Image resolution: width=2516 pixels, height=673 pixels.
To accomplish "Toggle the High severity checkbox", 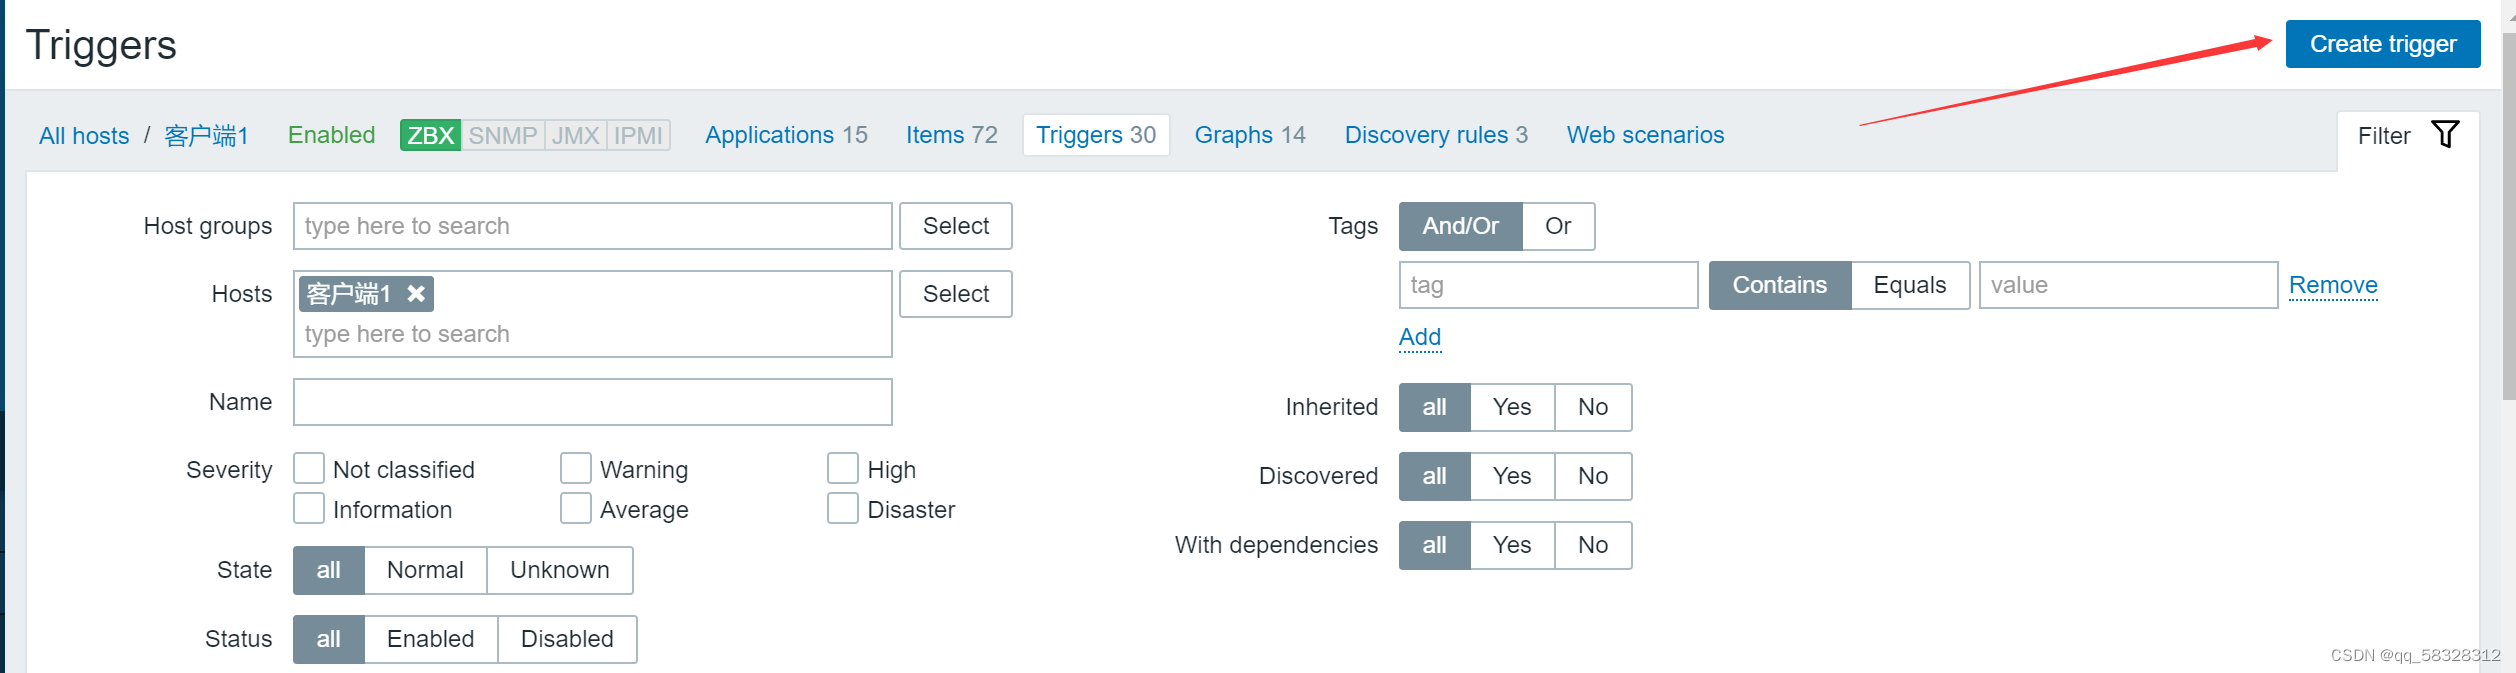I will (x=843, y=469).
